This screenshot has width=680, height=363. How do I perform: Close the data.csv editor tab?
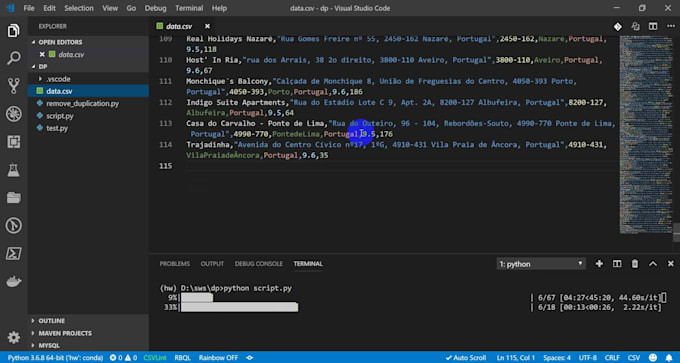[x=207, y=26]
